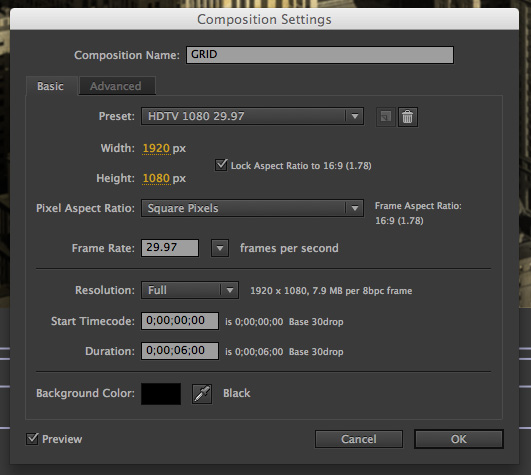Switch to the Advanced tab
Image resolution: width=531 pixels, height=475 pixels.
coord(117,86)
